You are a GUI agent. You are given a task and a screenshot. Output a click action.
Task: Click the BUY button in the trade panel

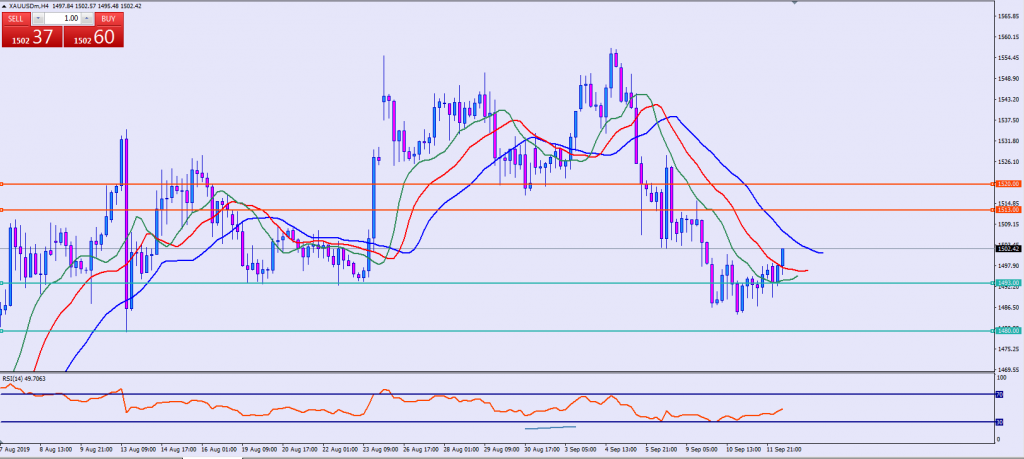tap(106, 18)
